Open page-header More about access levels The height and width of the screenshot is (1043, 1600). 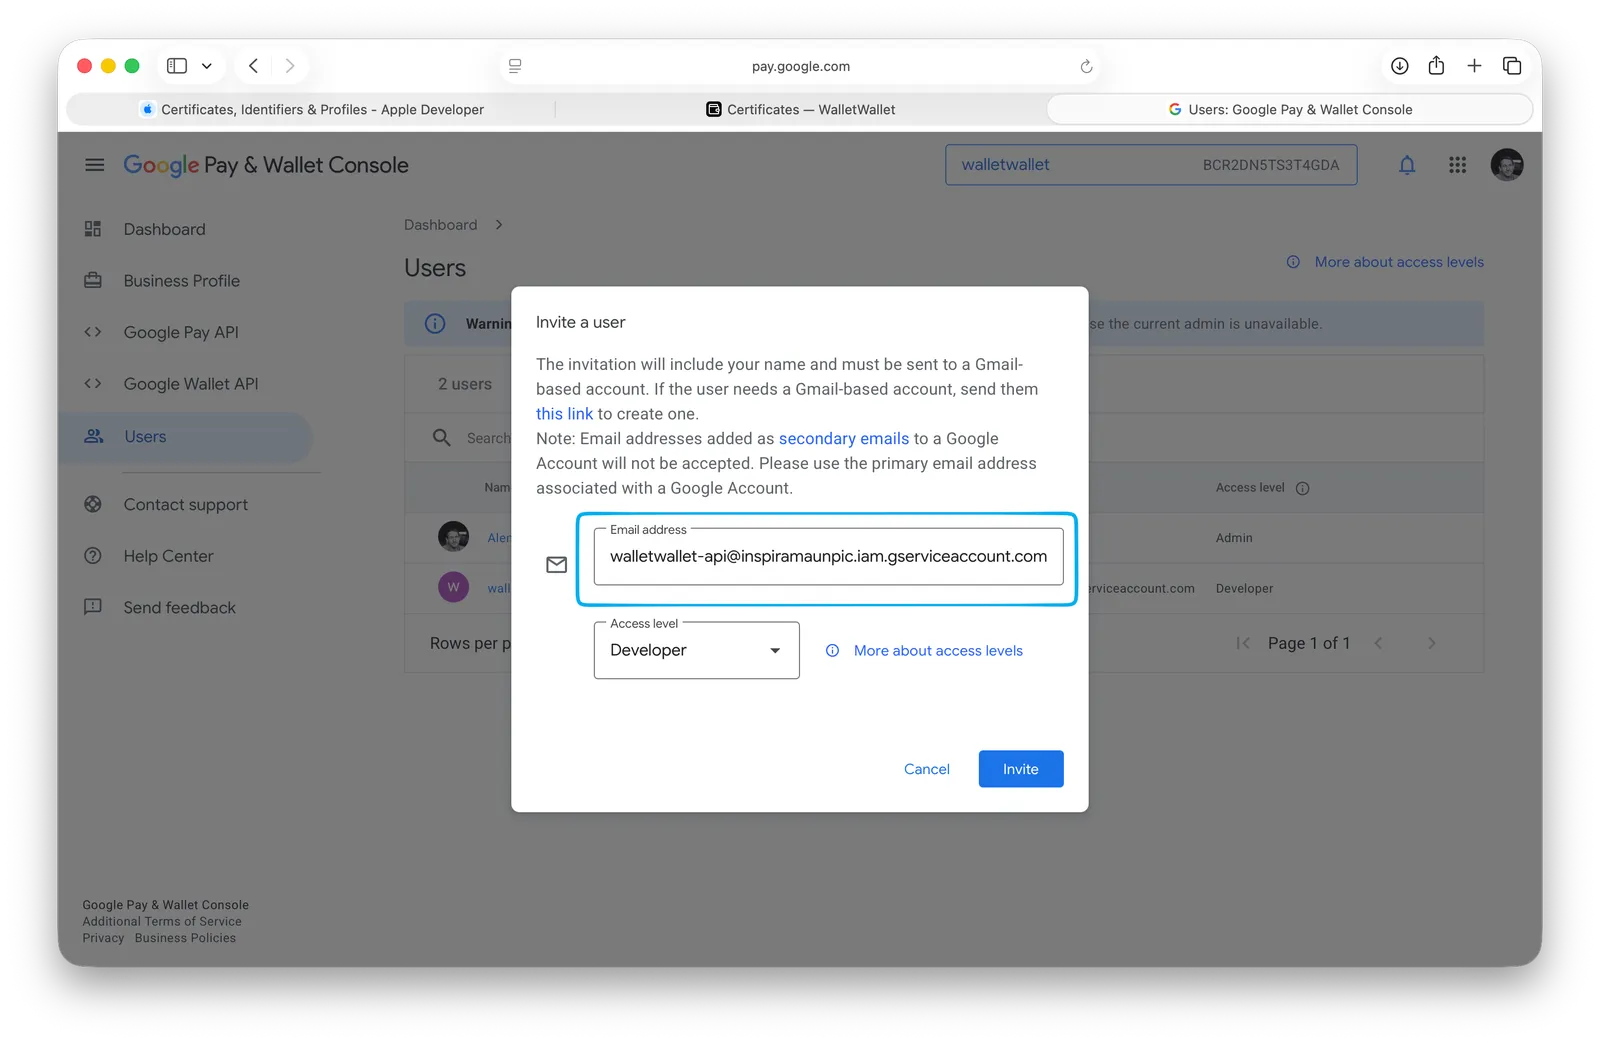pyautogui.click(x=1399, y=262)
